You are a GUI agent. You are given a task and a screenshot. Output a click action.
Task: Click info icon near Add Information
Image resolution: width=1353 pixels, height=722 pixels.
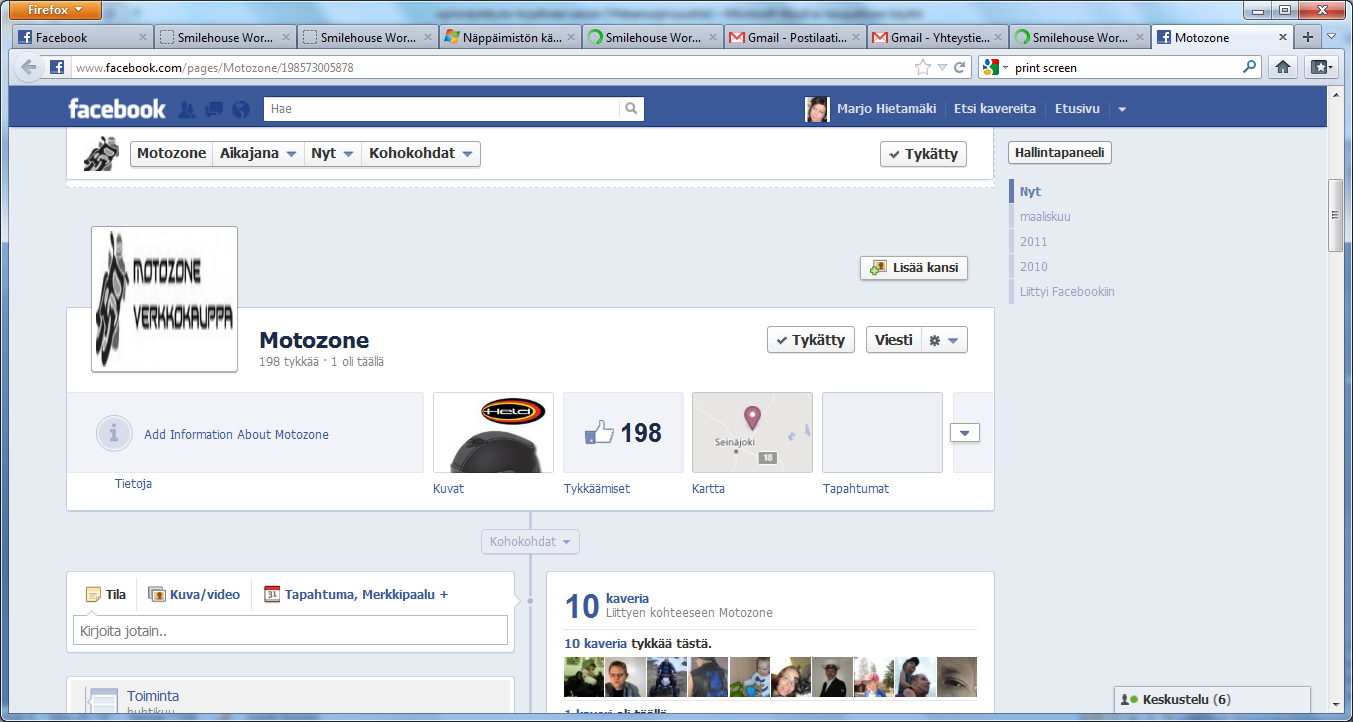pyautogui.click(x=114, y=434)
